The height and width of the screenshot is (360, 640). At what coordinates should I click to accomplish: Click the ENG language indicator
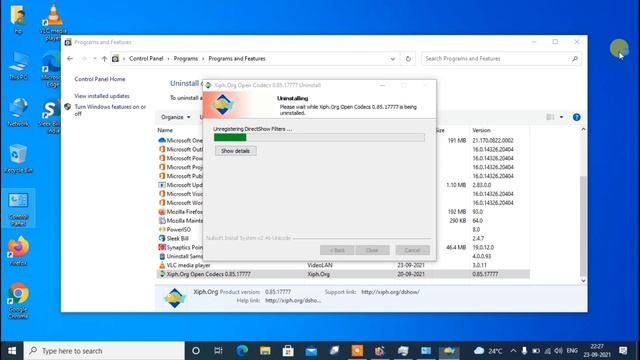point(572,351)
